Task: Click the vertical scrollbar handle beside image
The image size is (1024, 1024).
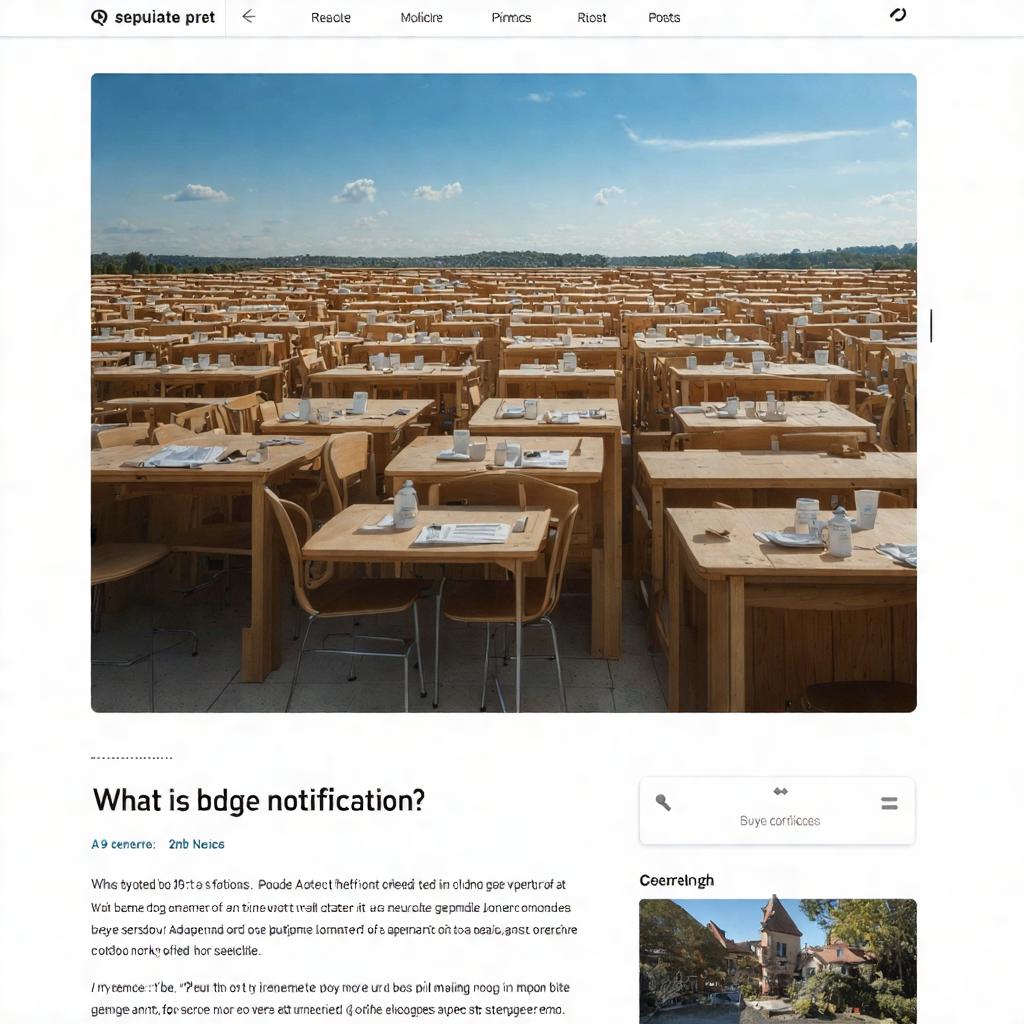Action: [931, 325]
